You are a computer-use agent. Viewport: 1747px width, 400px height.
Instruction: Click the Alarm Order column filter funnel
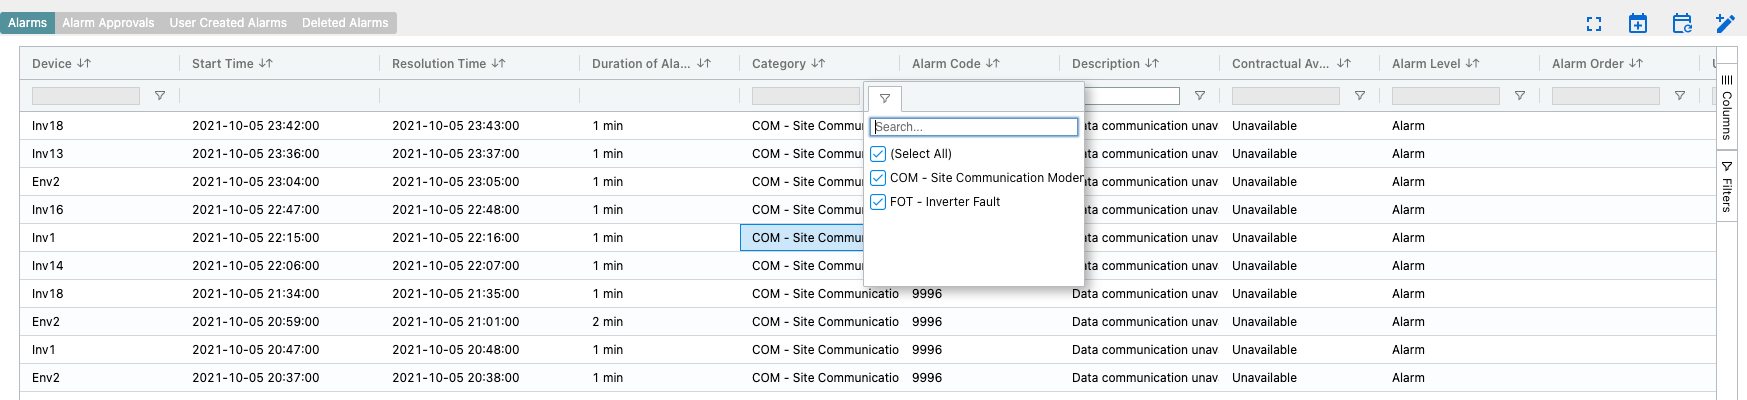click(1680, 96)
